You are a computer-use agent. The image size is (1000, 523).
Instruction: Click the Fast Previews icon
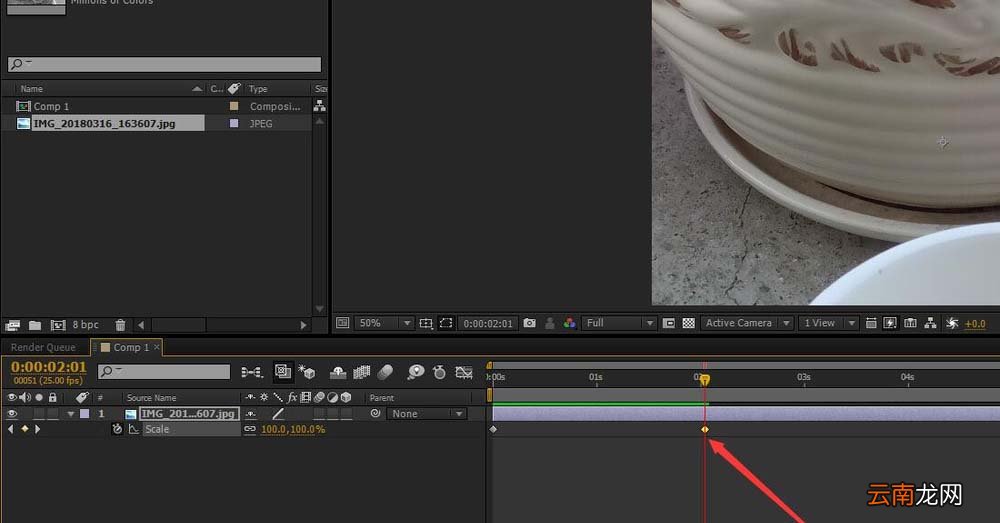pyautogui.click(x=890, y=323)
